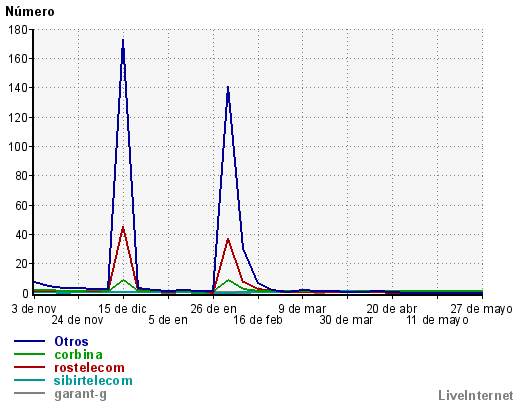Click the garant-g legend label

click(x=80, y=394)
